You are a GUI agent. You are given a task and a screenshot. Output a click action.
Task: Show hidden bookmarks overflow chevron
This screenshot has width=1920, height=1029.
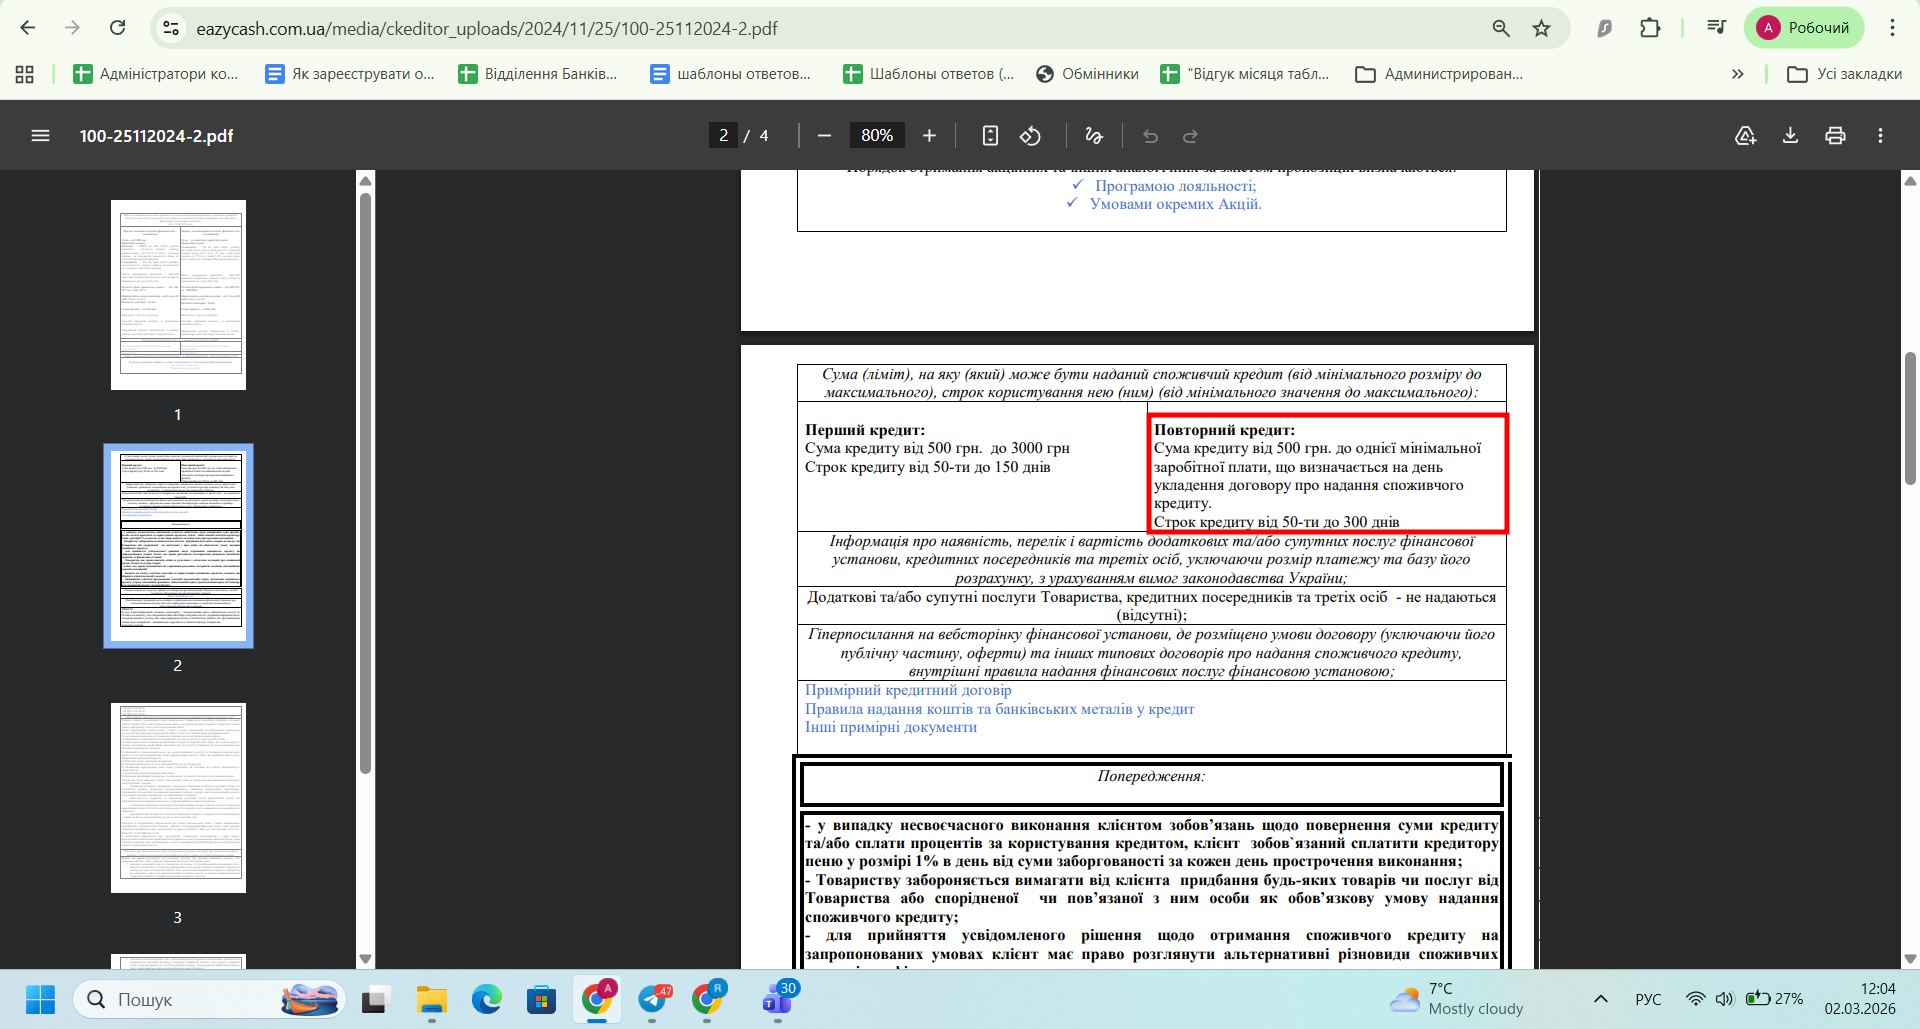[1738, 74]
